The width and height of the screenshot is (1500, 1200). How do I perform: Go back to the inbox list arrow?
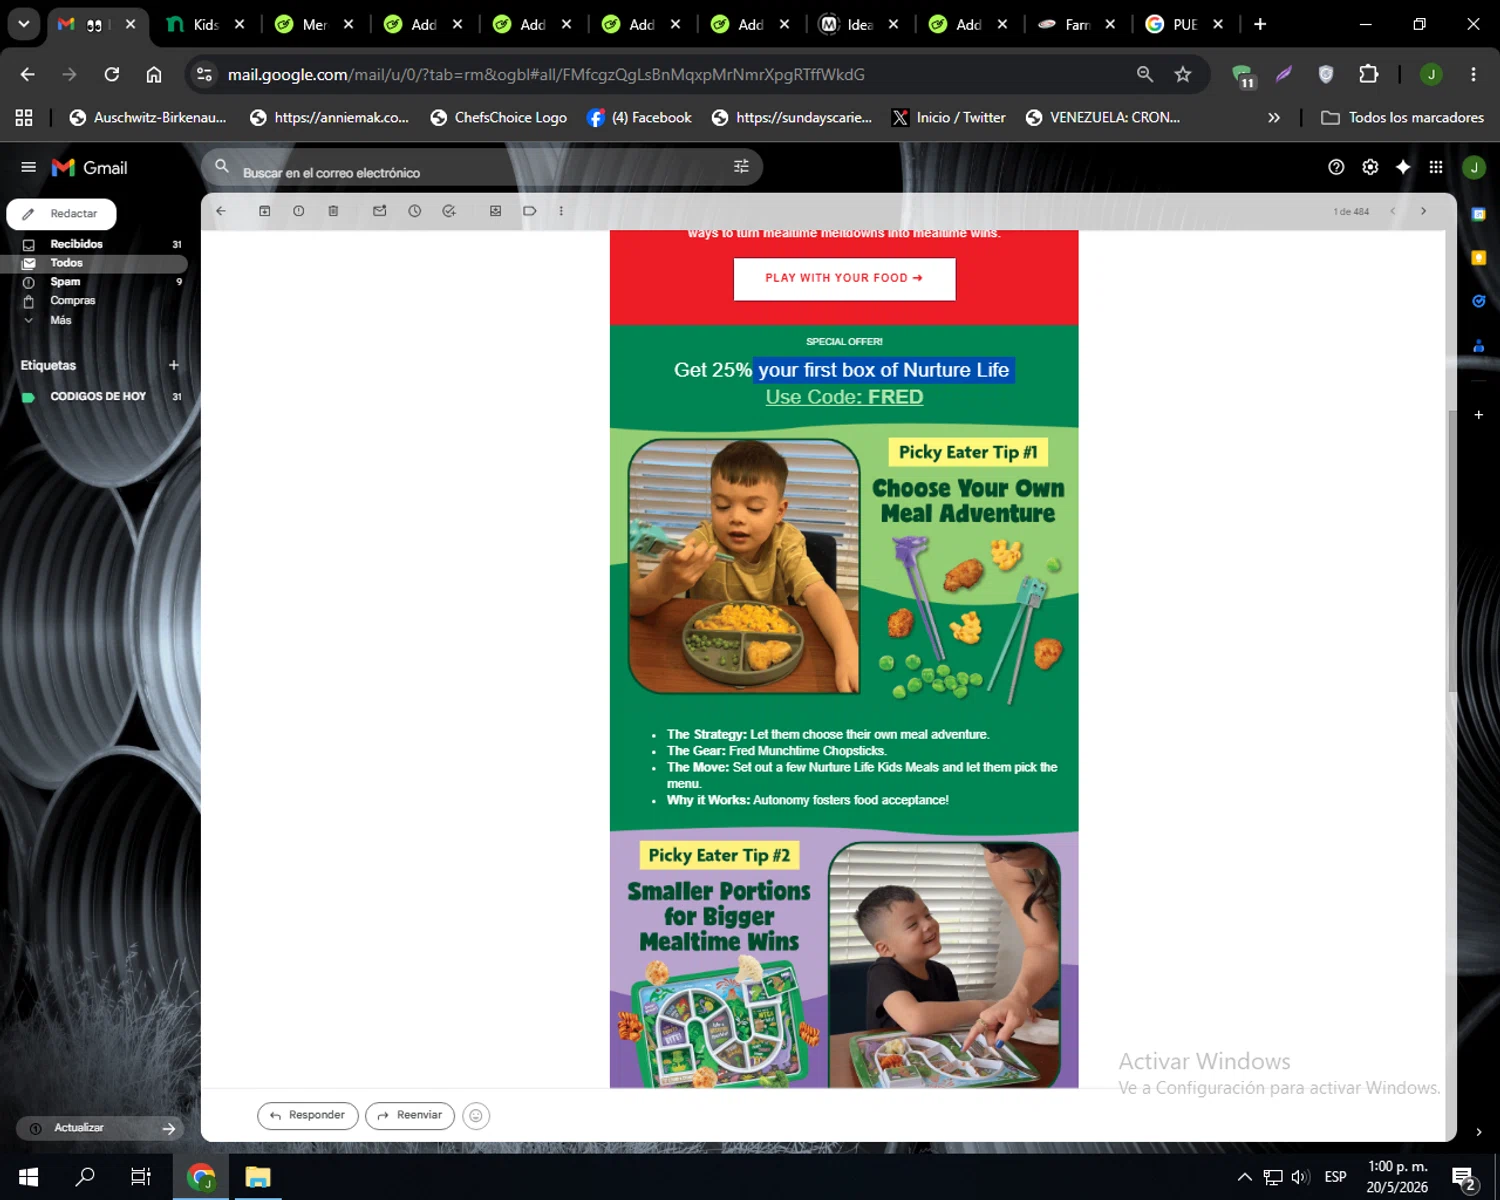(221, 211)
